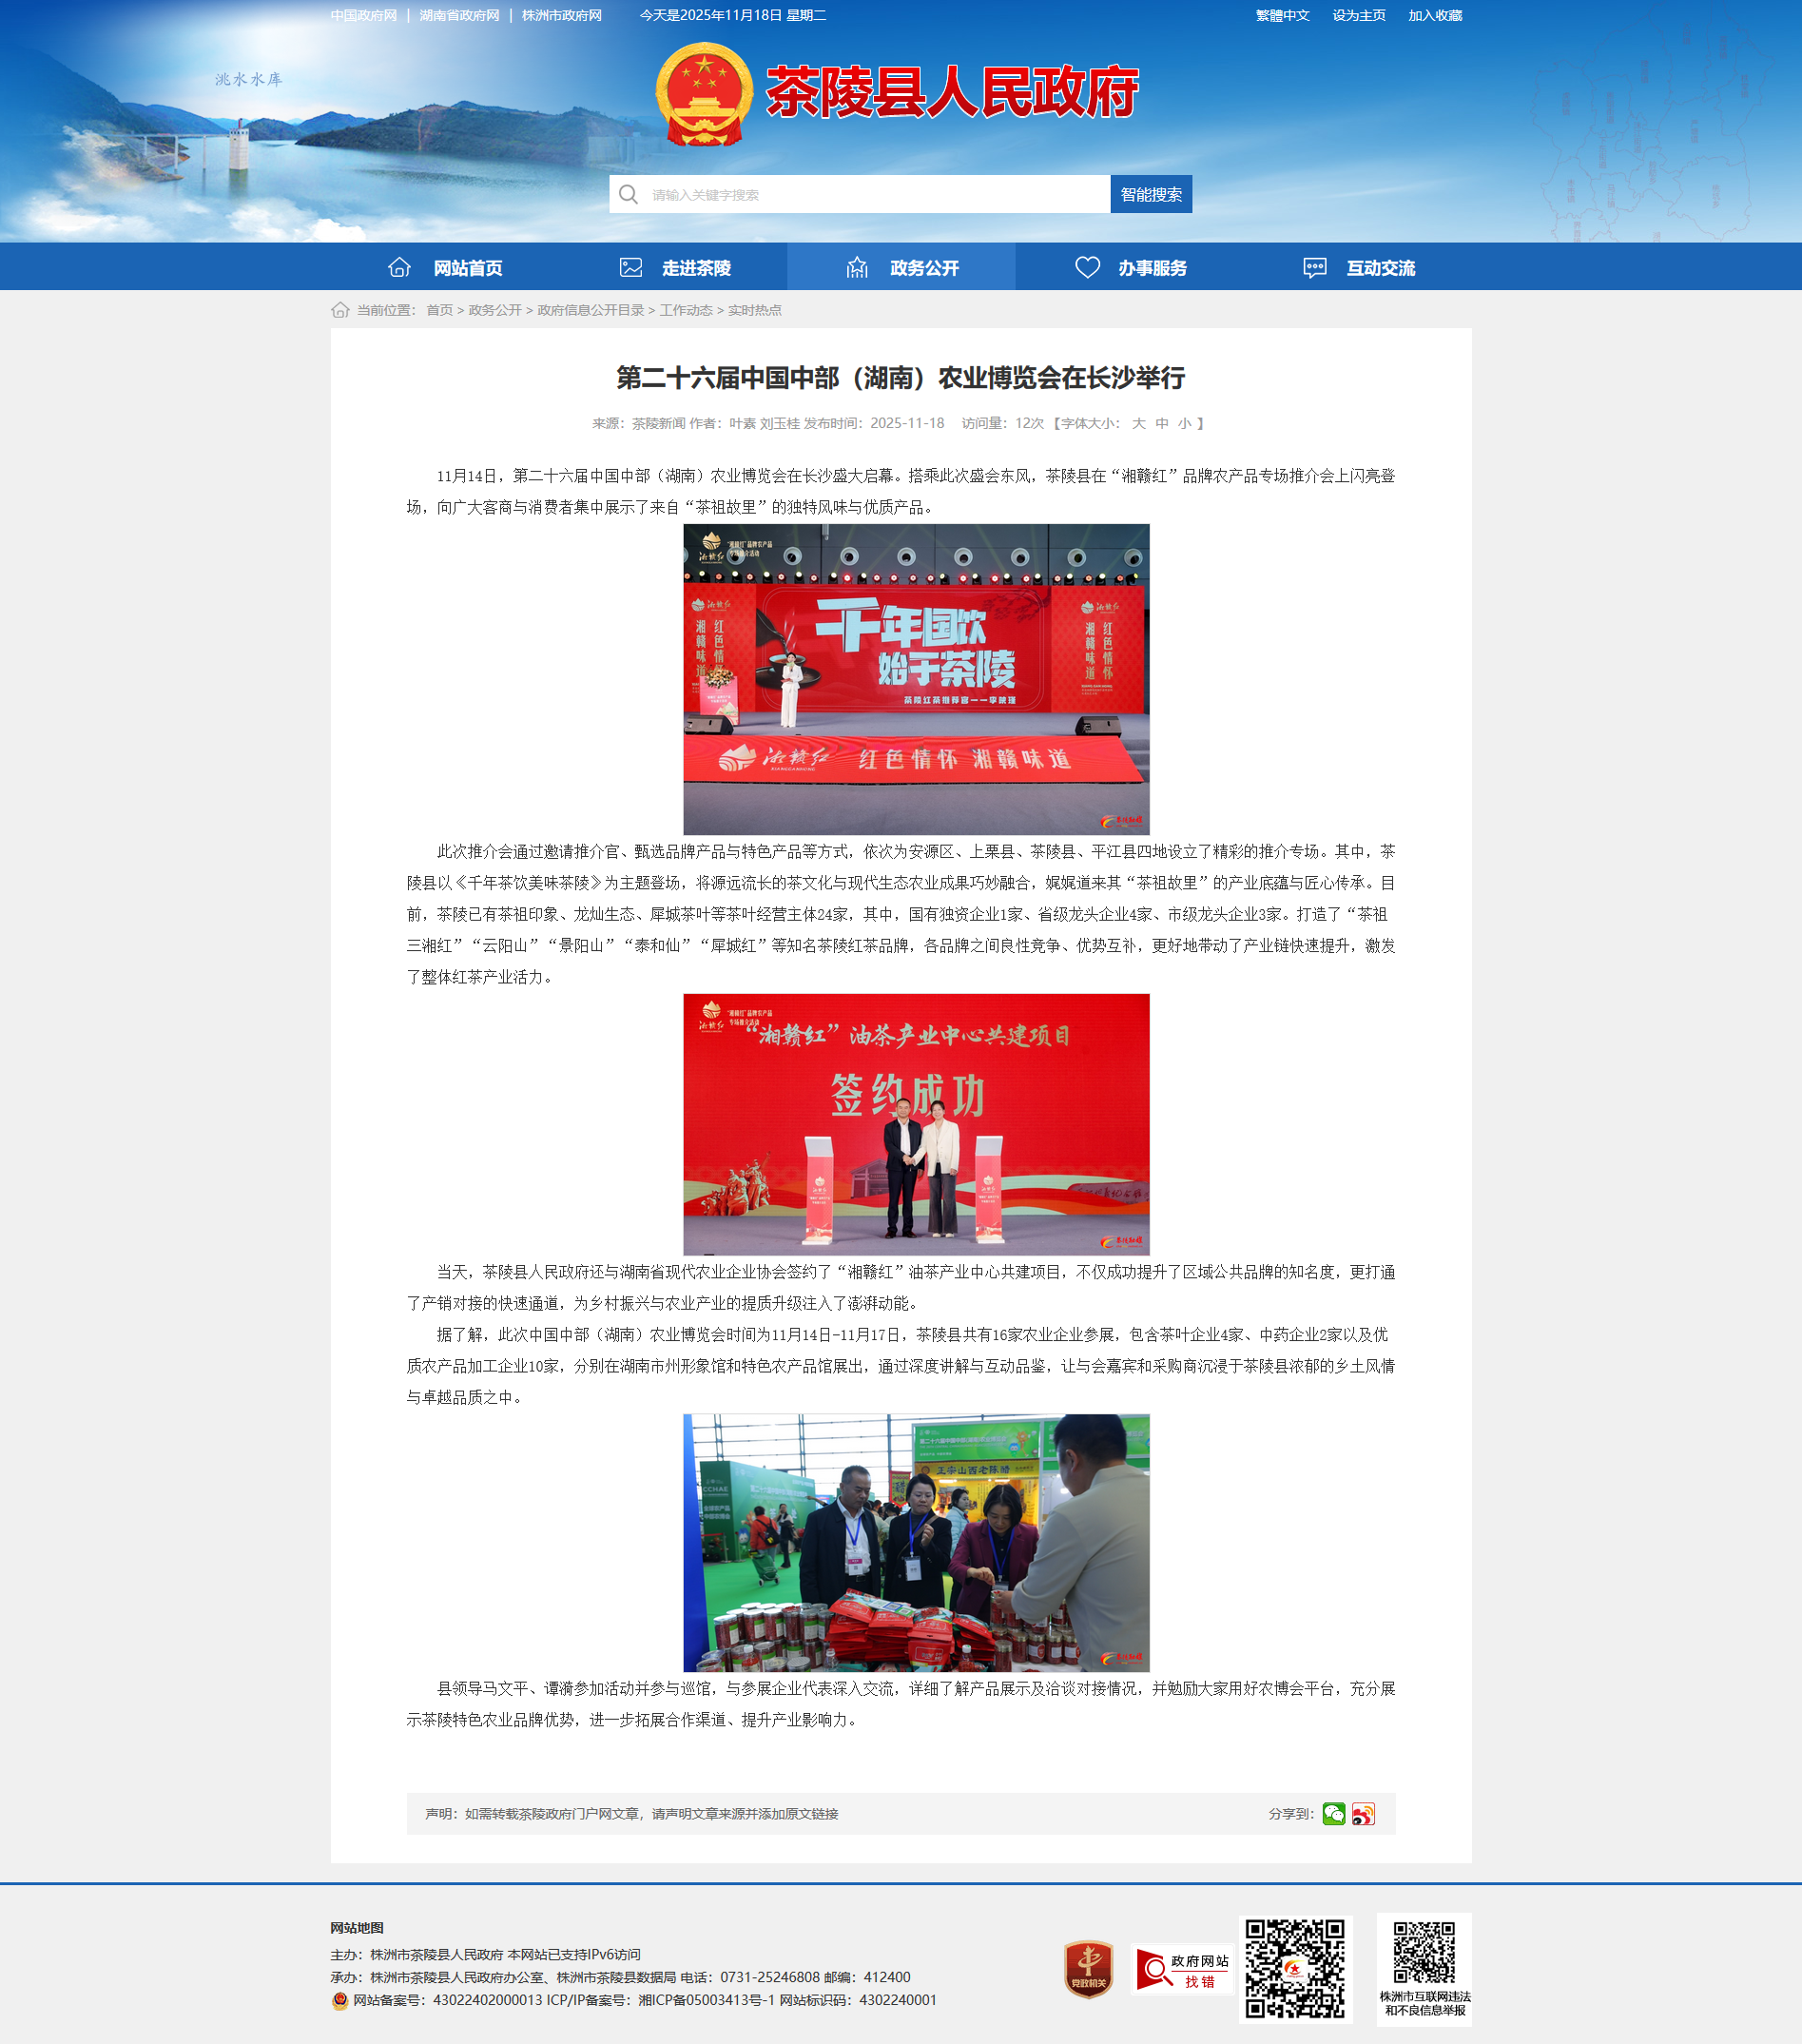Open the 政府网站找错 error report icon

pos(1181,1969)
